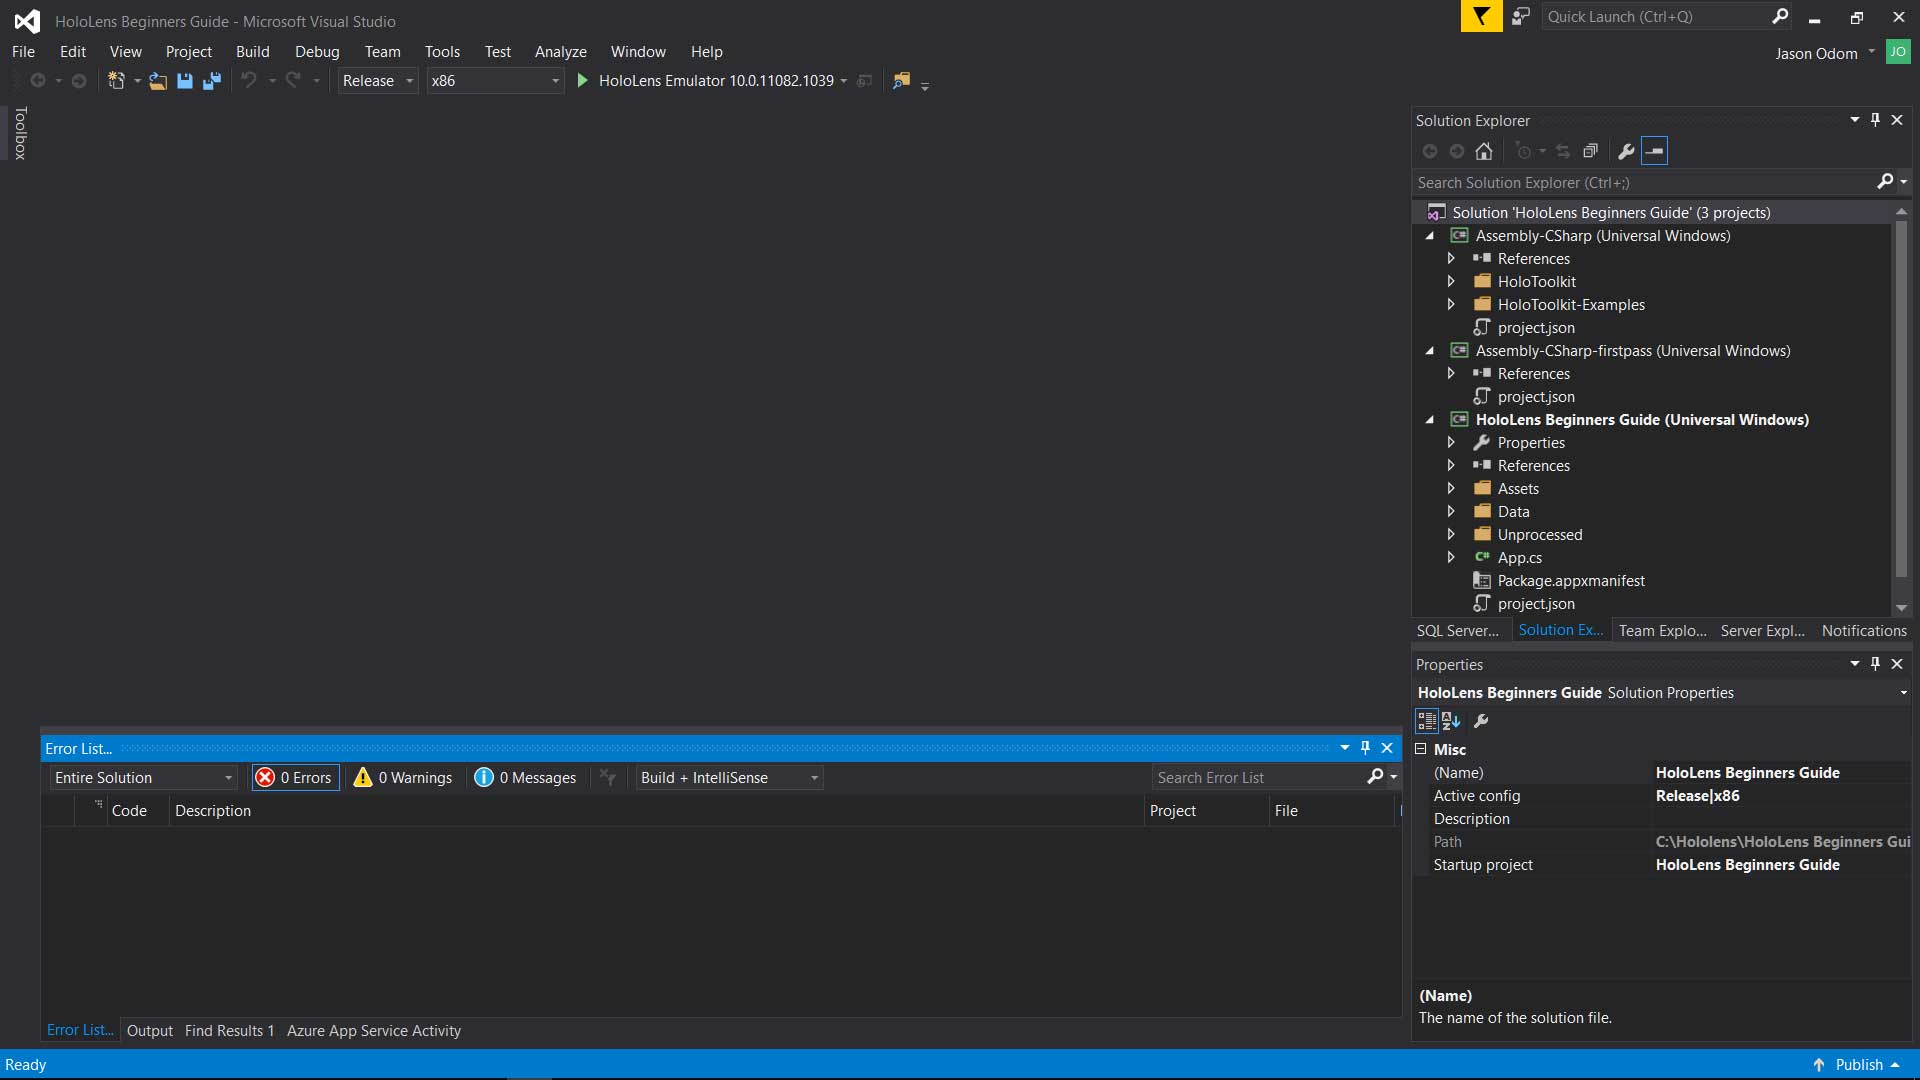Click the Save file toolbar icon
Viewport: 1920px width, 1080px height.
[x=185, y=81]
